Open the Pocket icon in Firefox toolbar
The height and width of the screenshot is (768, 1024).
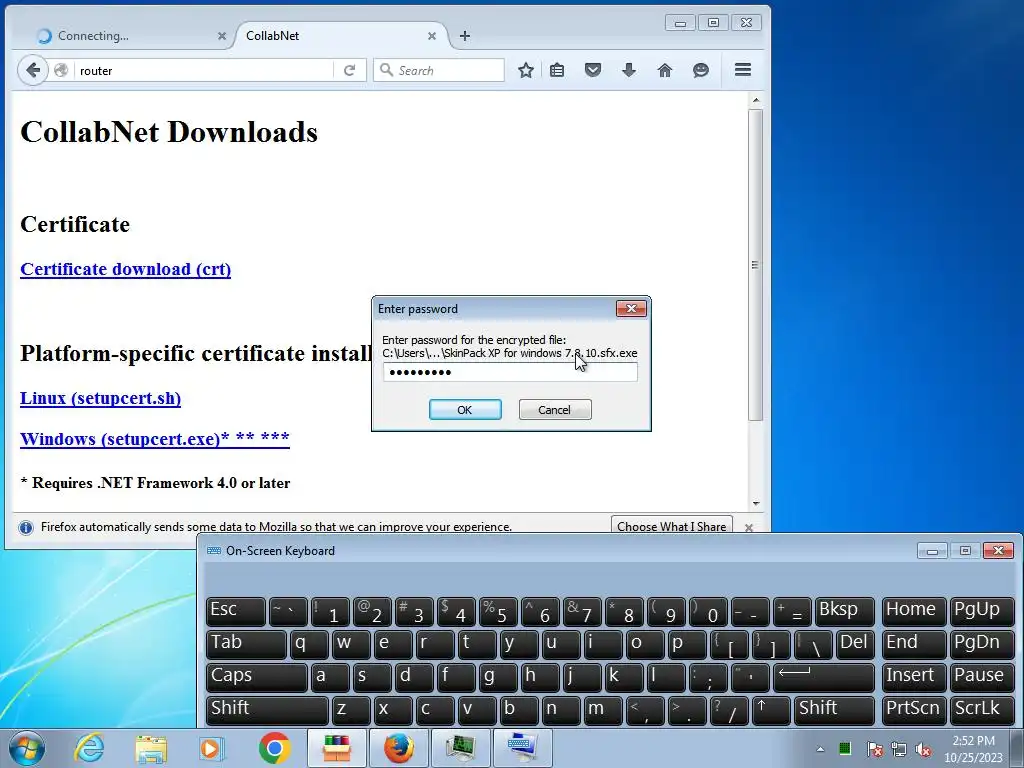coord(592,70)
